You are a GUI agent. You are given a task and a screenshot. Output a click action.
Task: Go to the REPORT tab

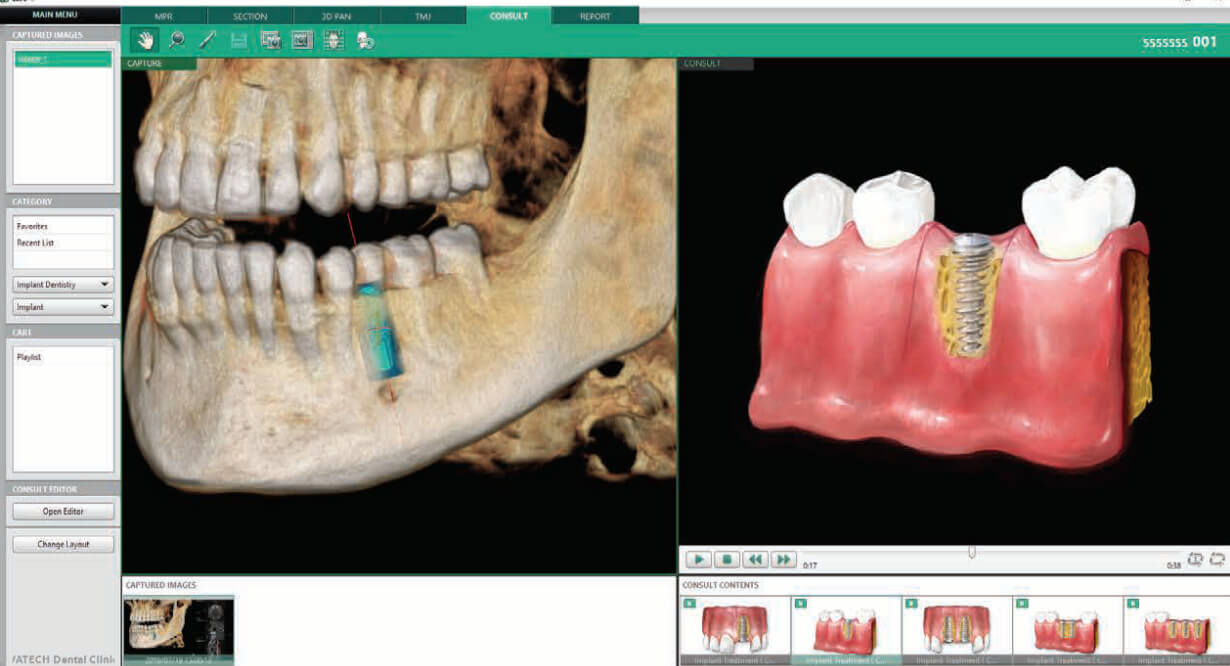click(595, 16)
